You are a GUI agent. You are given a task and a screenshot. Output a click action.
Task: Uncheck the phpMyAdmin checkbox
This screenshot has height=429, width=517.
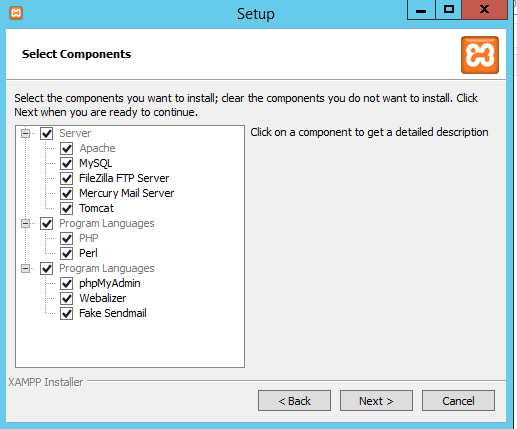67,283
